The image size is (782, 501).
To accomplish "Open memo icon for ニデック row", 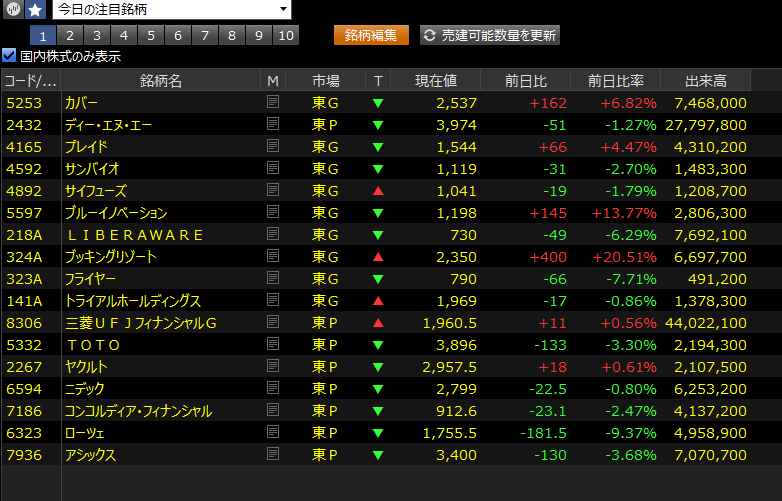I will 273,388.
